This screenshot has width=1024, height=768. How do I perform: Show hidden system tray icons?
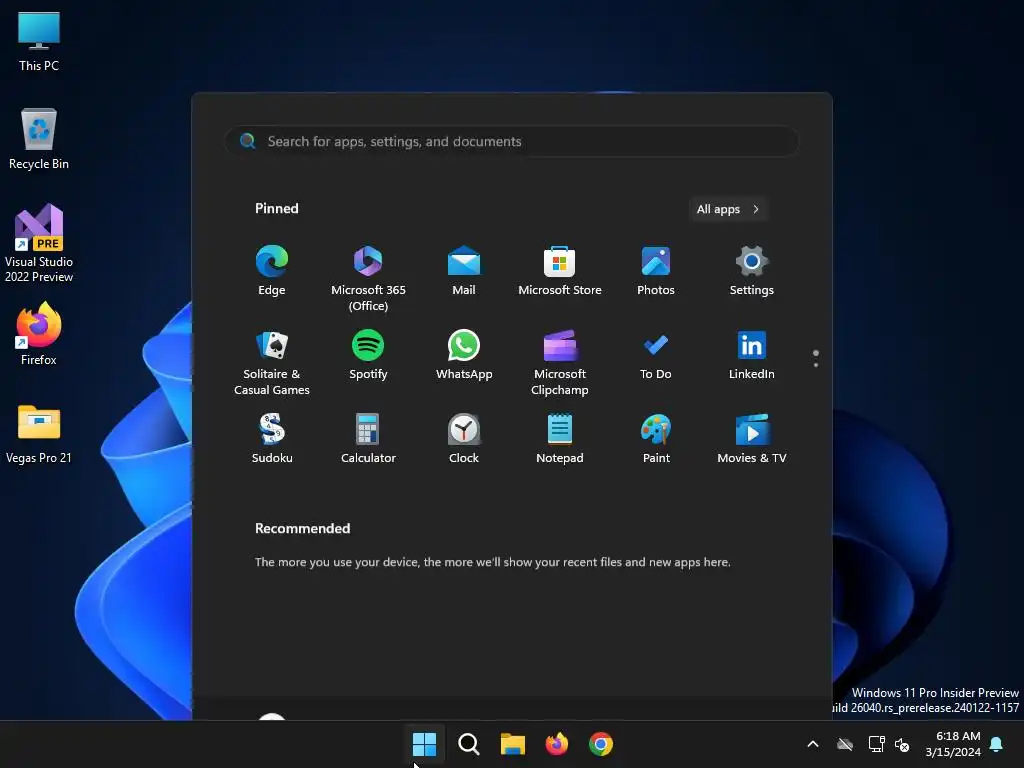point(813,744)
